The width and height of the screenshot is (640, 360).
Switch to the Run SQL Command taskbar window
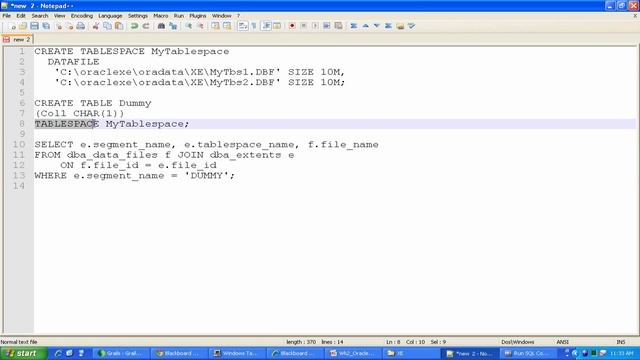point(529,353)
